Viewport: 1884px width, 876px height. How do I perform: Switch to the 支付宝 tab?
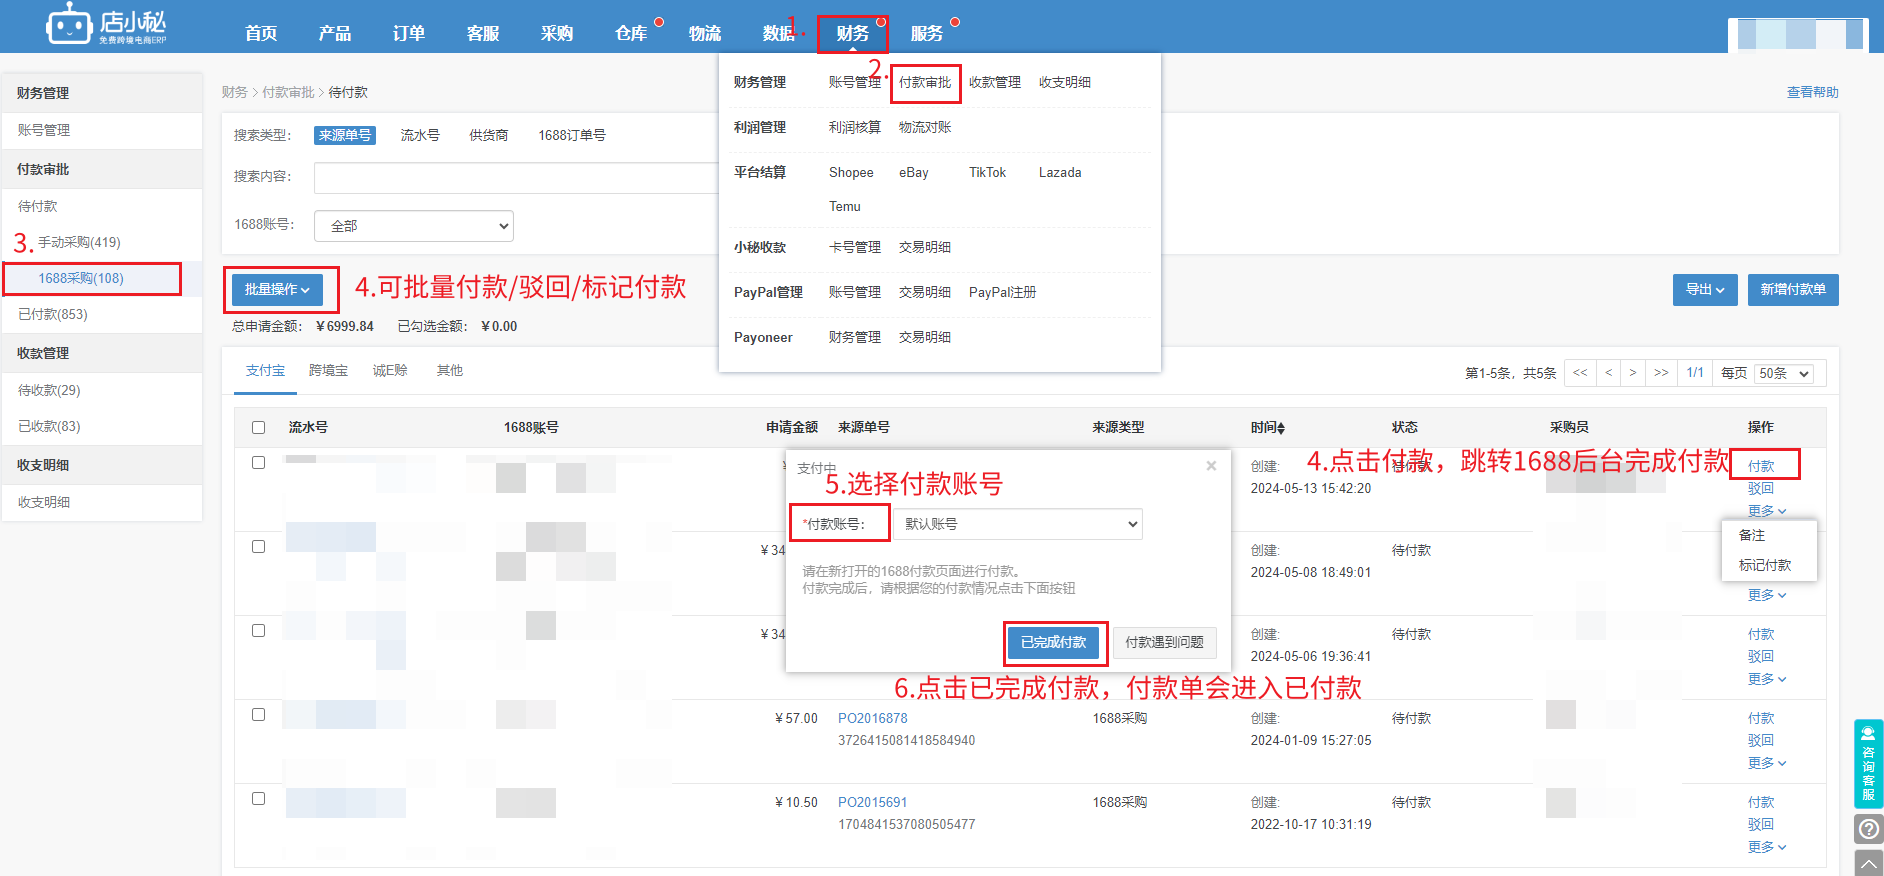coord(265,370)
